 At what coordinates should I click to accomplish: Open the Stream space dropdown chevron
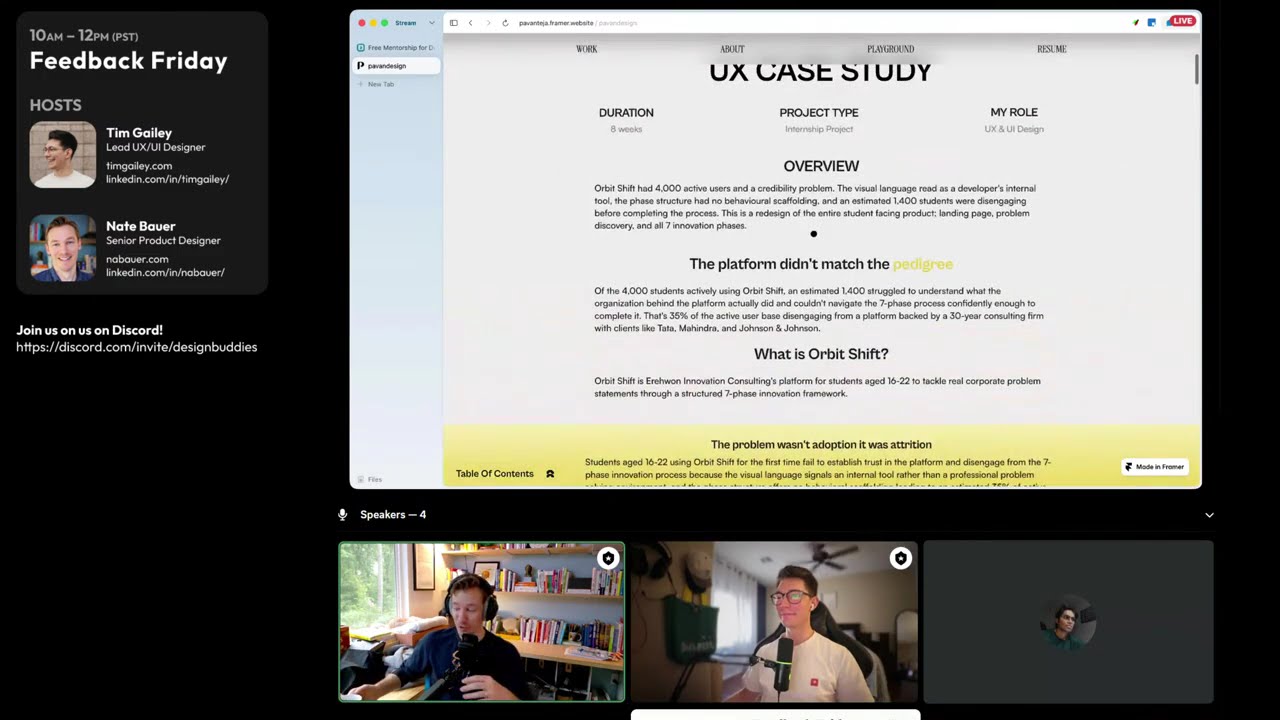(432, 23)
